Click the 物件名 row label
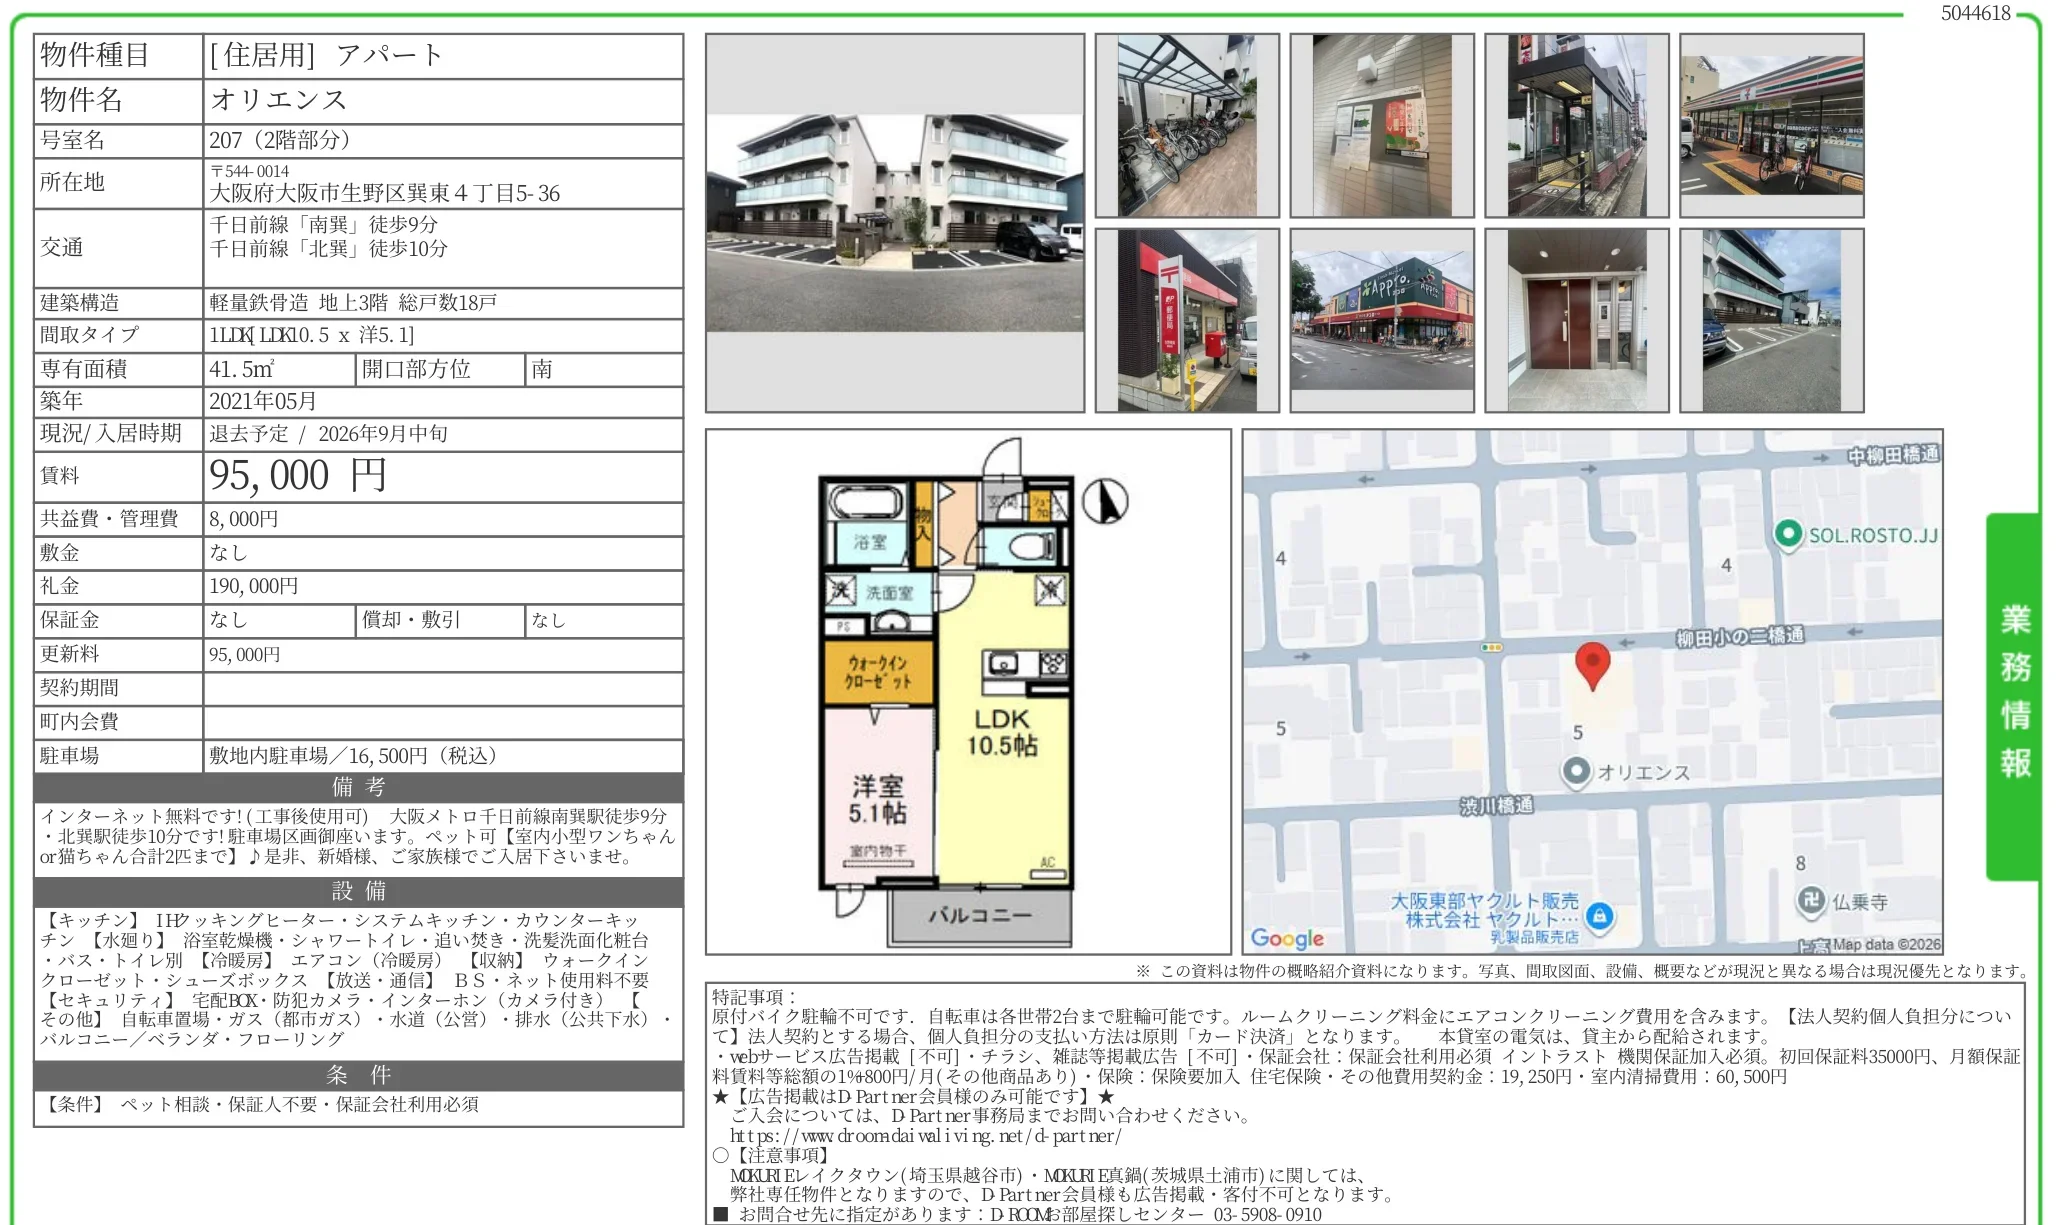 tap(81, 100)
